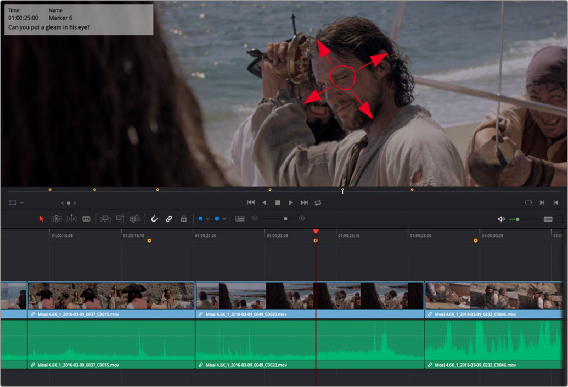Adjust the timeline zoom slider handle

(x=285, y=219)
